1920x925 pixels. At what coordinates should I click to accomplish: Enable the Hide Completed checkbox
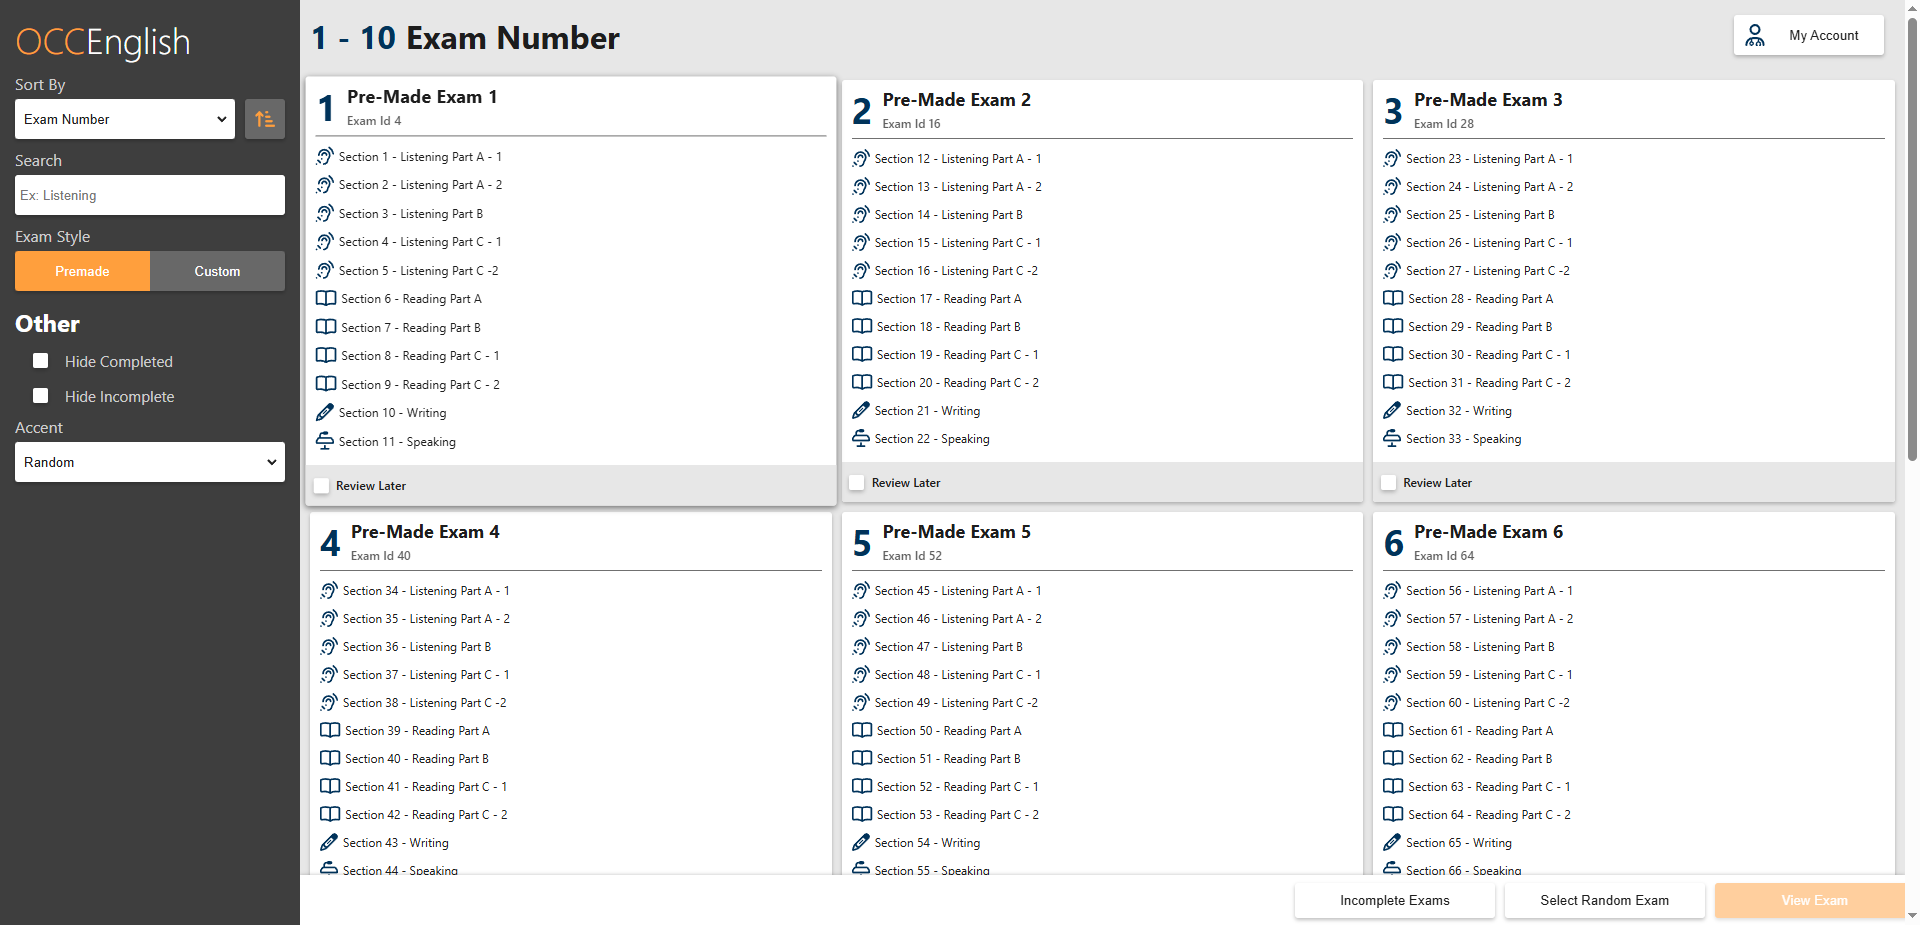point(41,361)
